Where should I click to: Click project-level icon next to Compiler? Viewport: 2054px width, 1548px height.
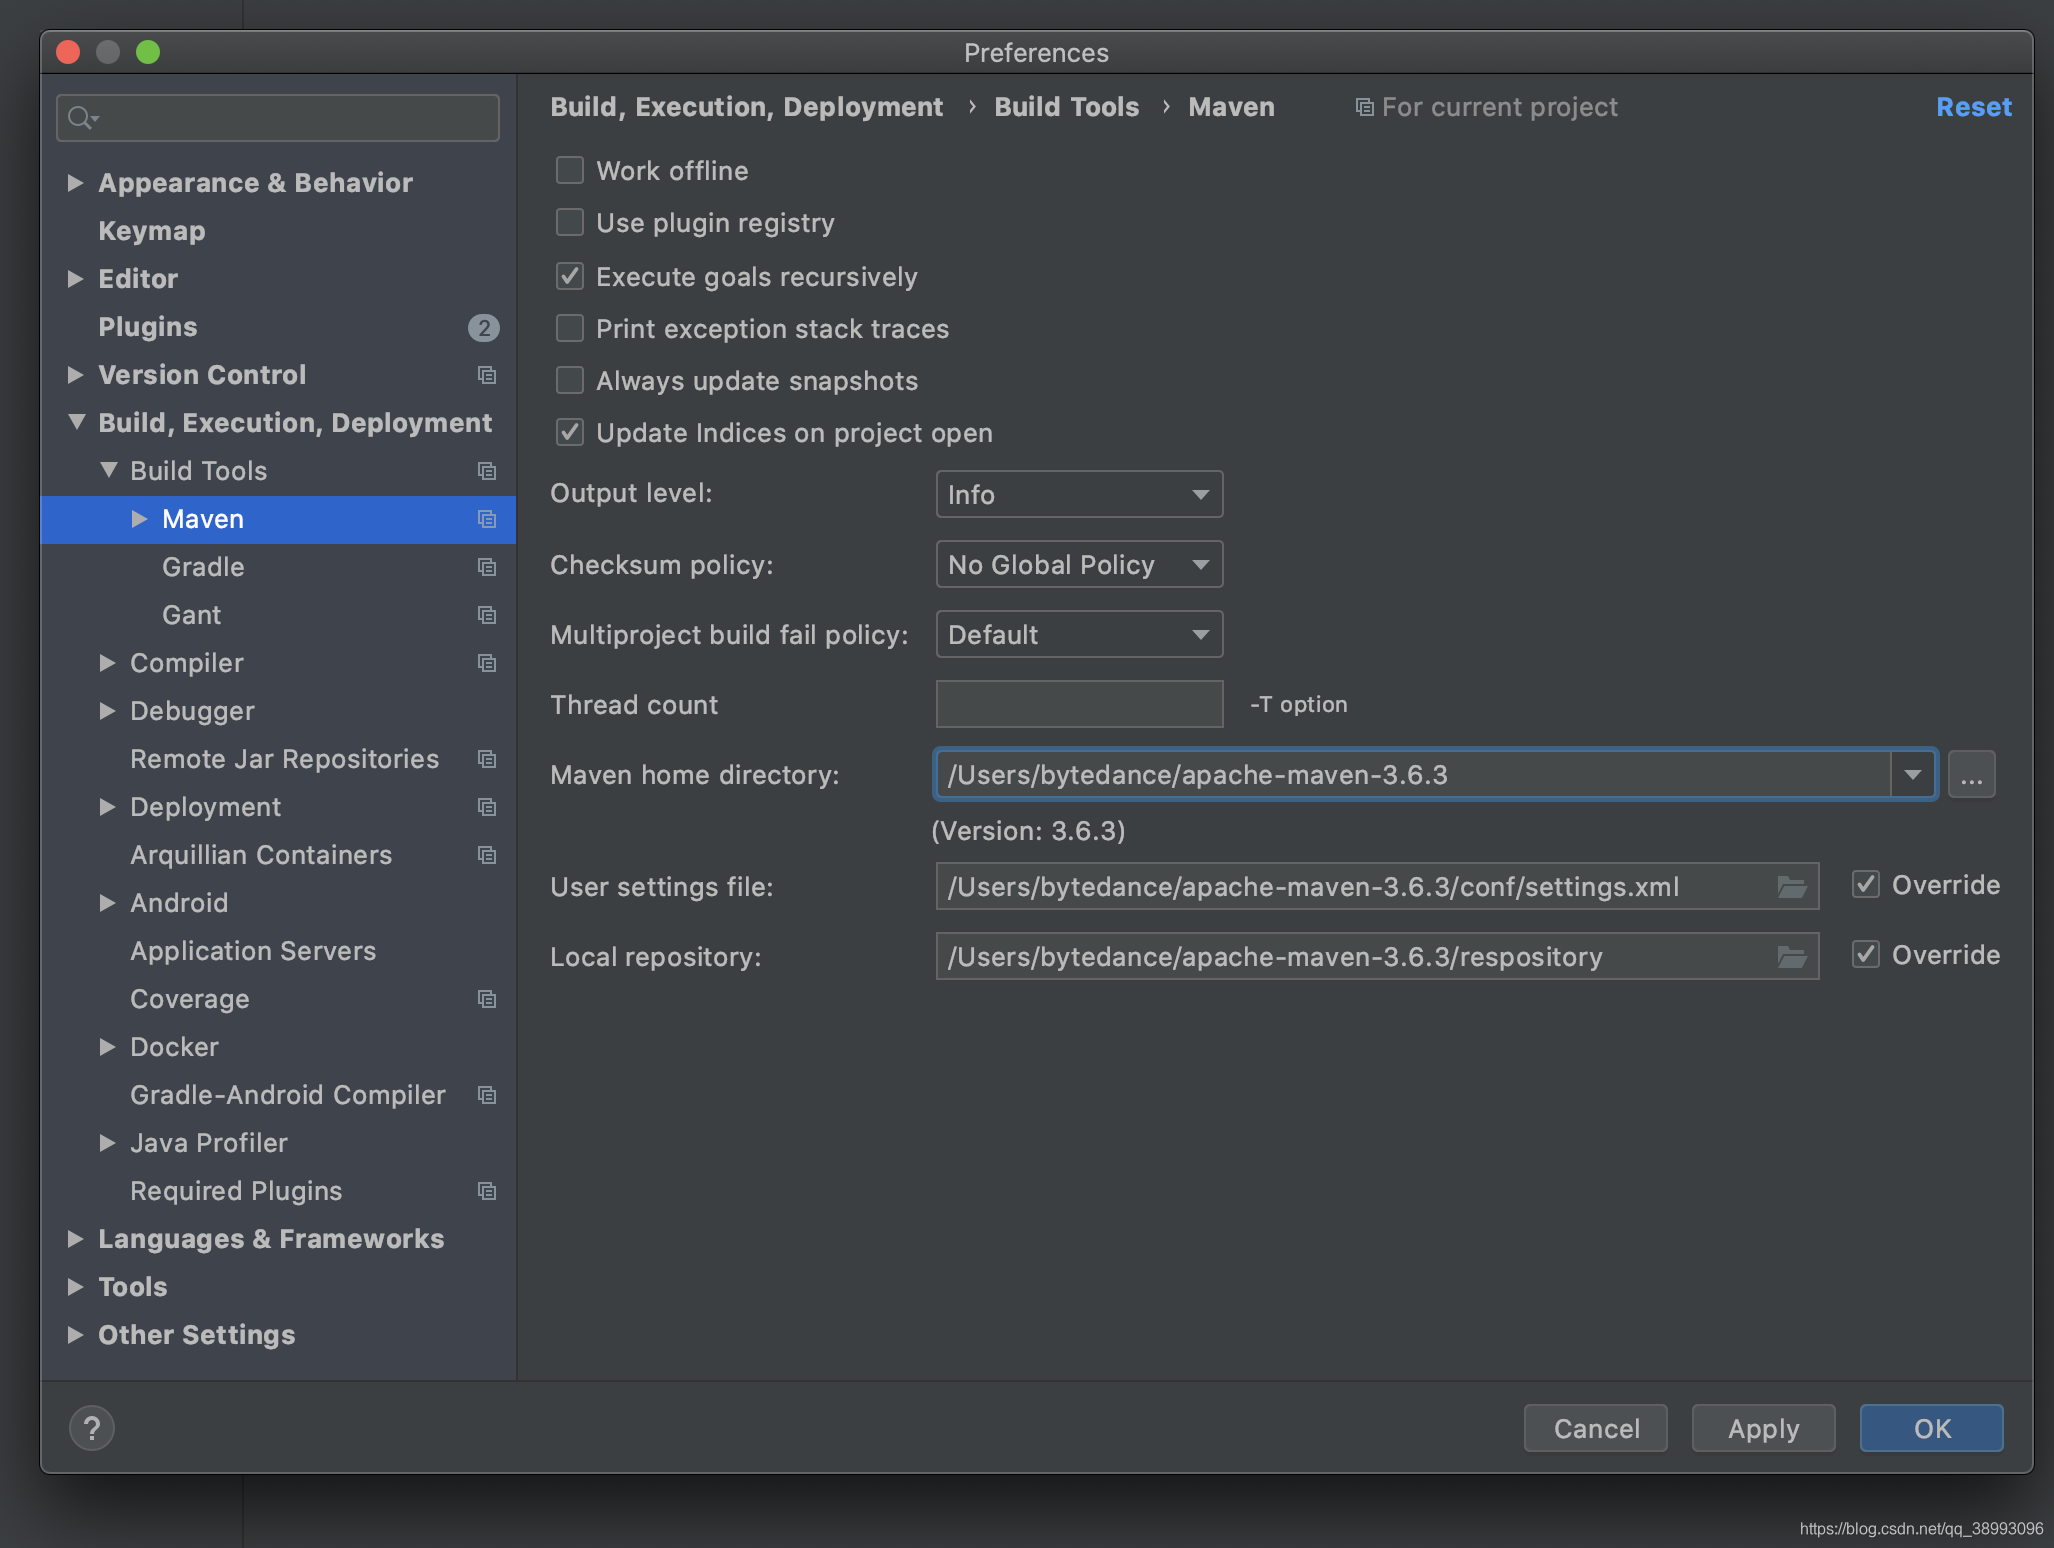point(487,663)
